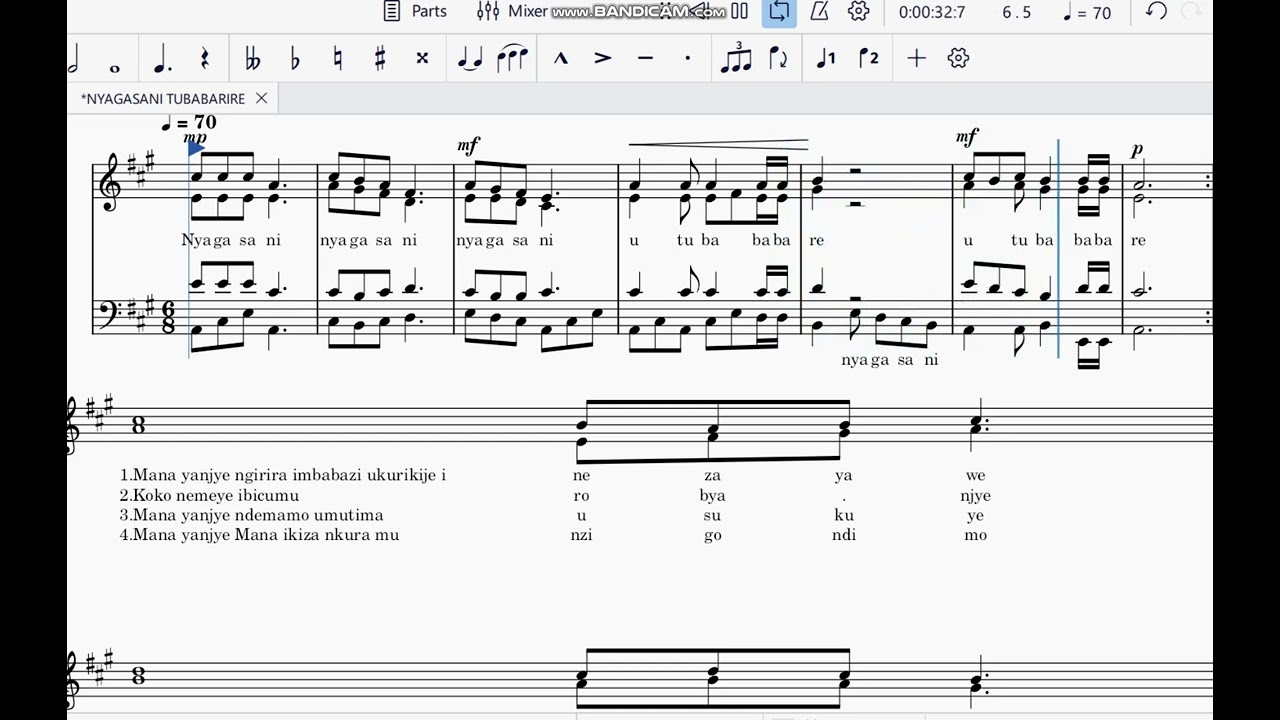Image resolution: width=1280 pixels, height=720 pixels.
Task: Select the first mf dynamic marking
Action: click(x=469, y=146)
